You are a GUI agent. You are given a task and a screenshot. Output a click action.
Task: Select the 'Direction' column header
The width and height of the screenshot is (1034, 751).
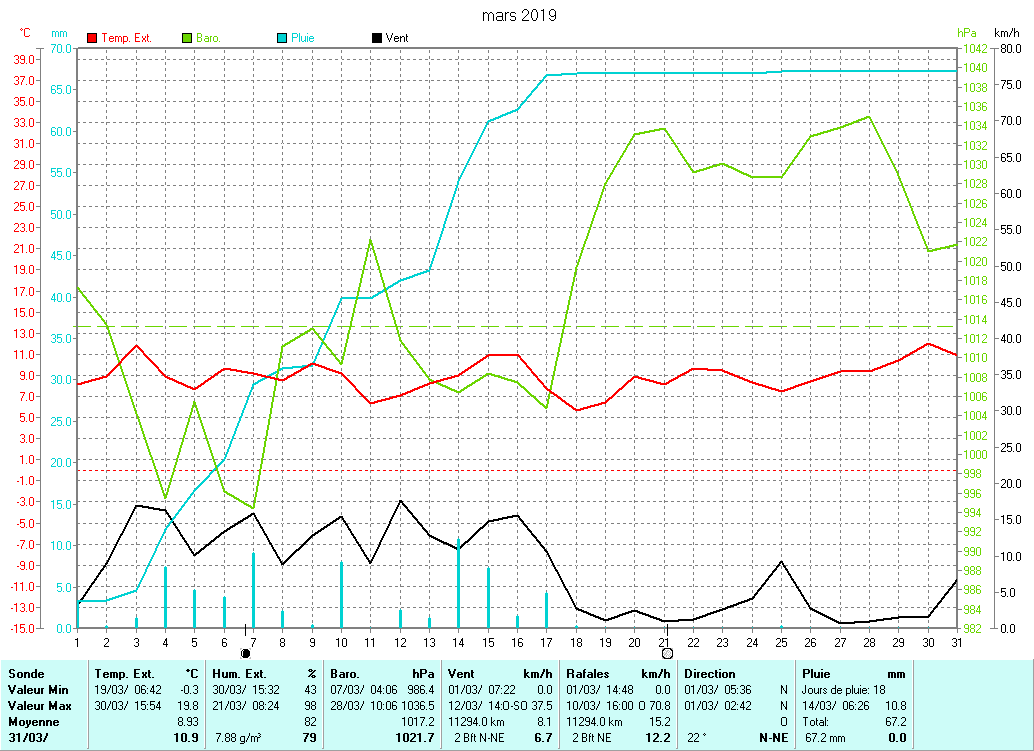coord(710,674)
